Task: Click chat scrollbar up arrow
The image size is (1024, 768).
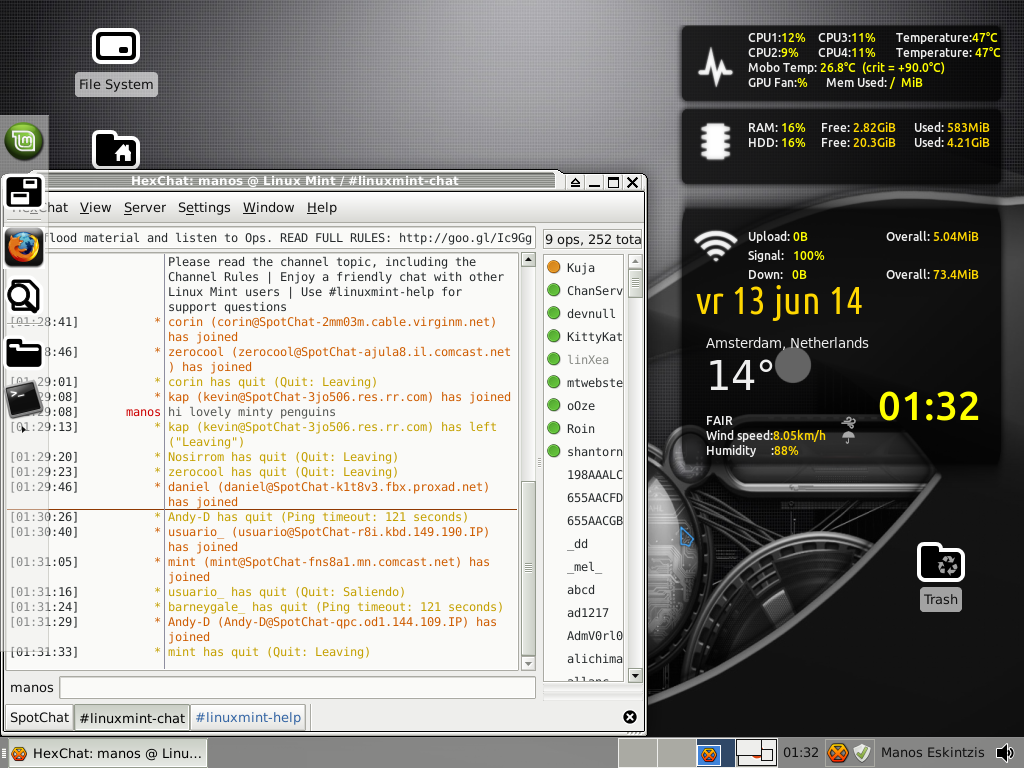Action: click(x=528, y=261)
